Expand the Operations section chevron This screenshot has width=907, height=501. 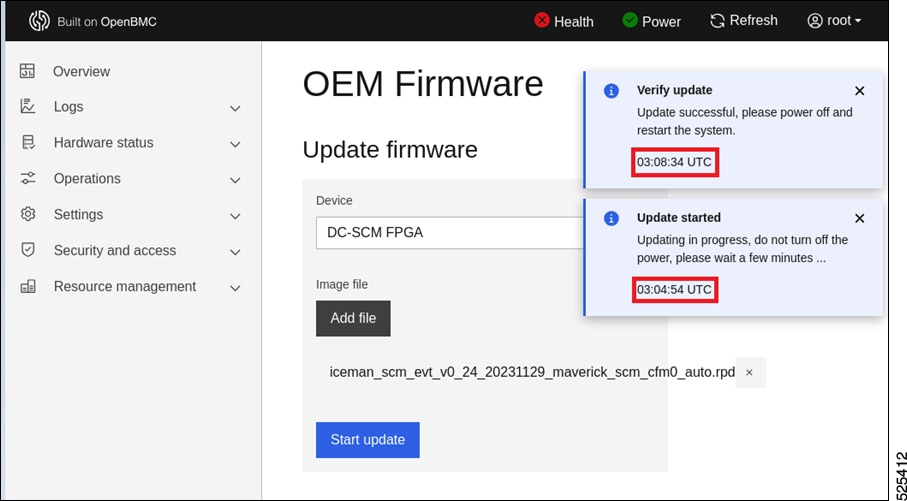click(236, 180)
